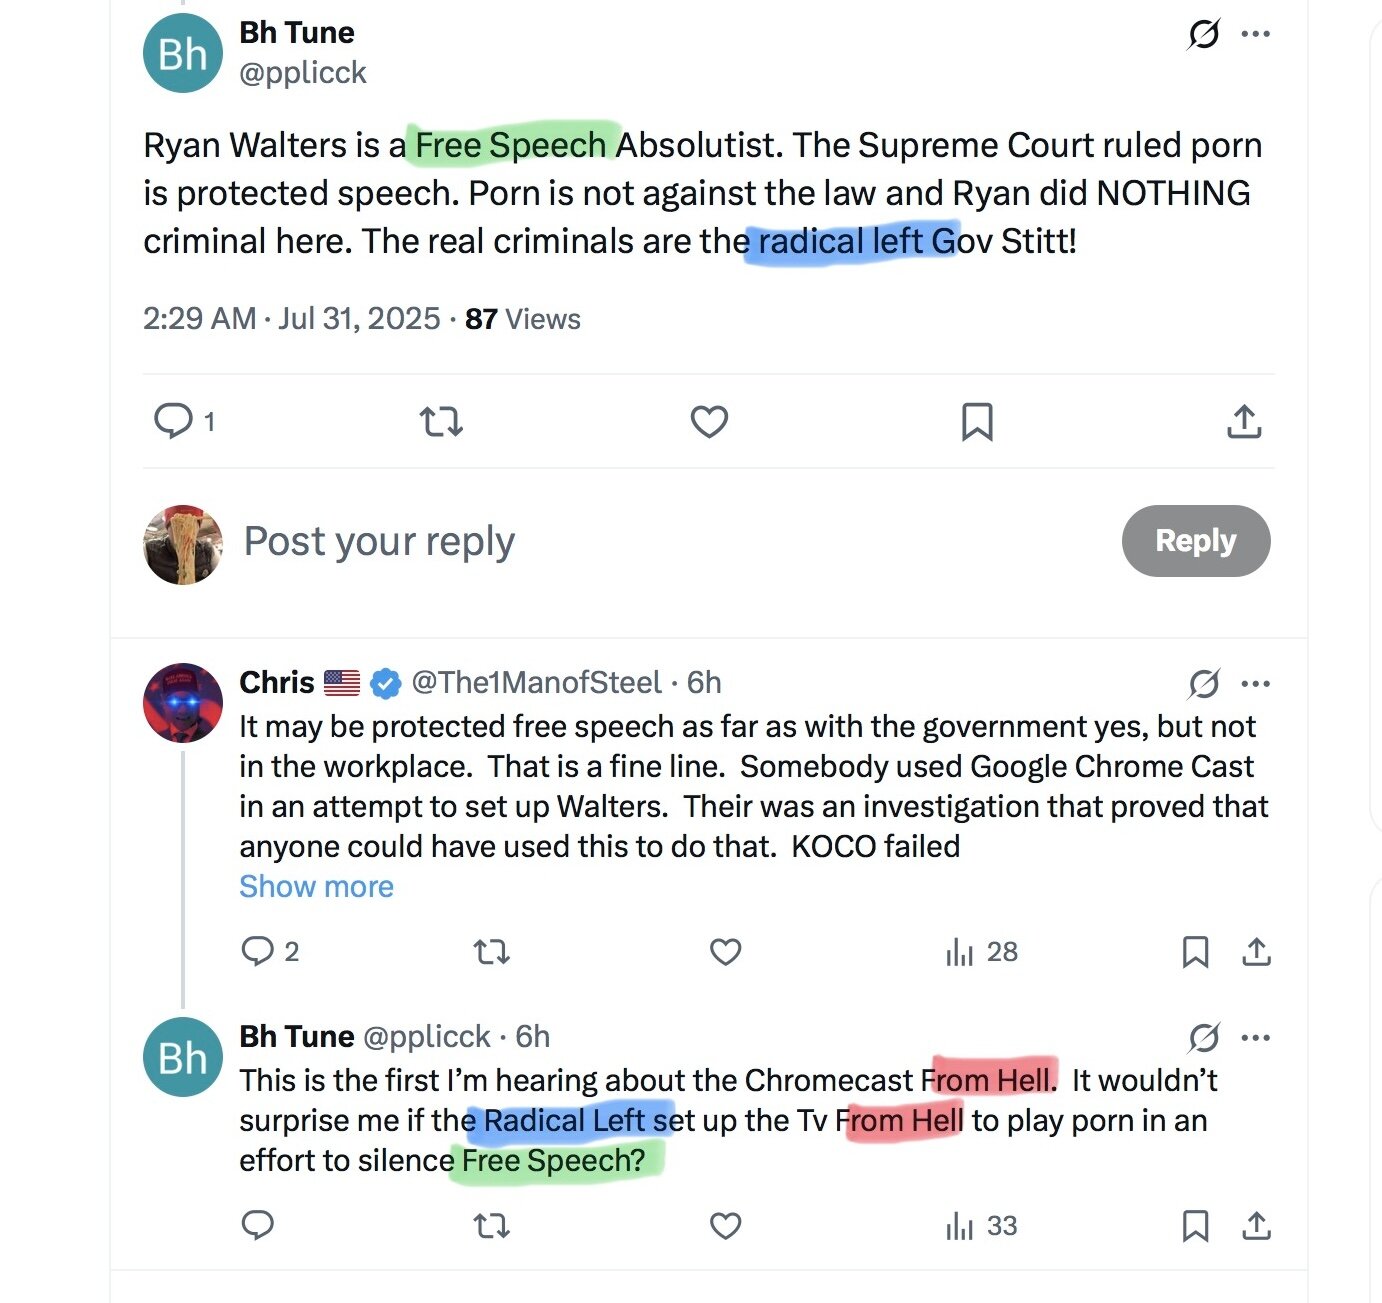The height and width of the screenshot is (1303, 1382).
Task: Click the gray Reply button
Action: (1196, 541)
